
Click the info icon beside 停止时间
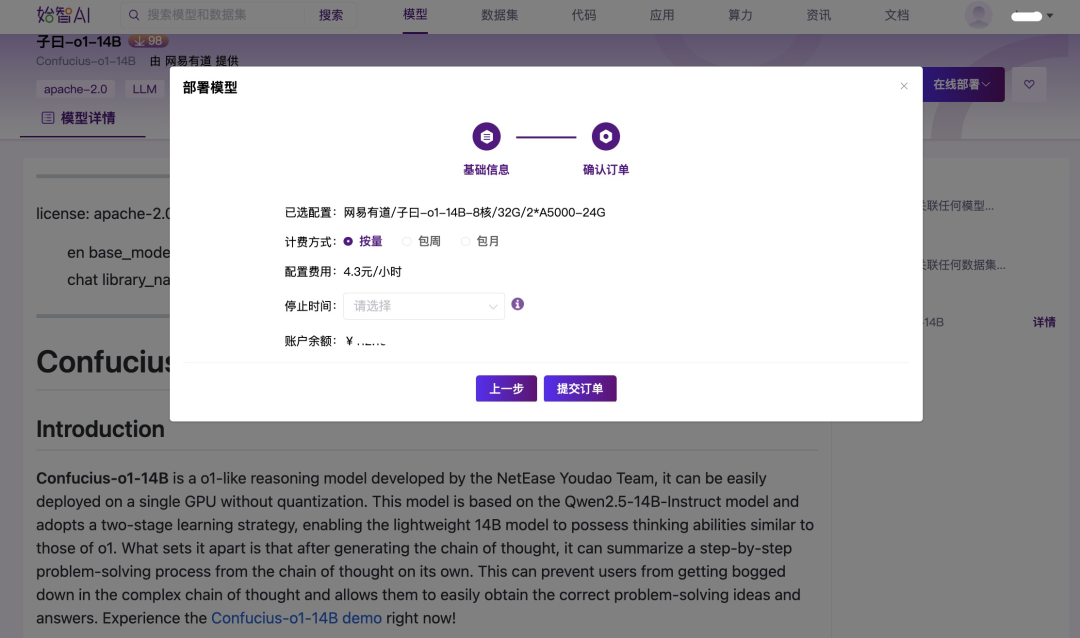(x=518, y=304)
